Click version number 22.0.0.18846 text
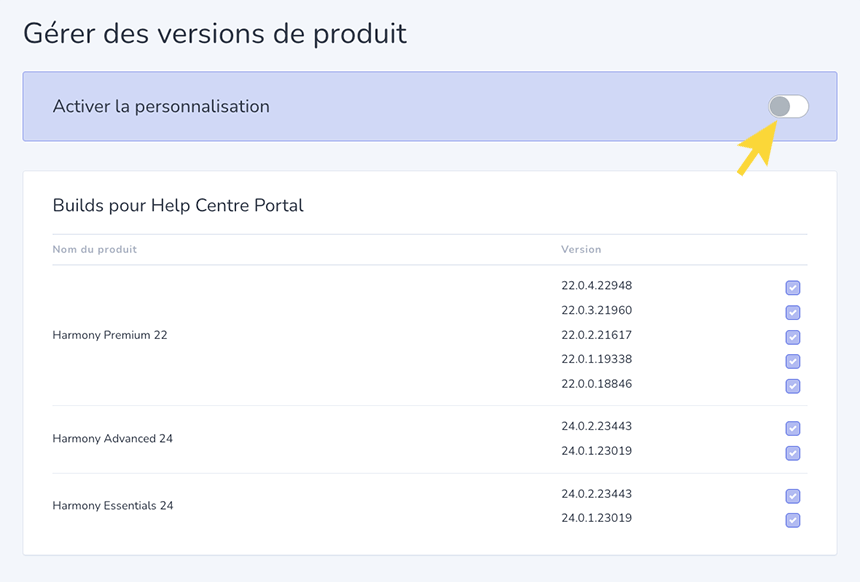This screenshot has width=860, height=582. (x=597, y=384)
